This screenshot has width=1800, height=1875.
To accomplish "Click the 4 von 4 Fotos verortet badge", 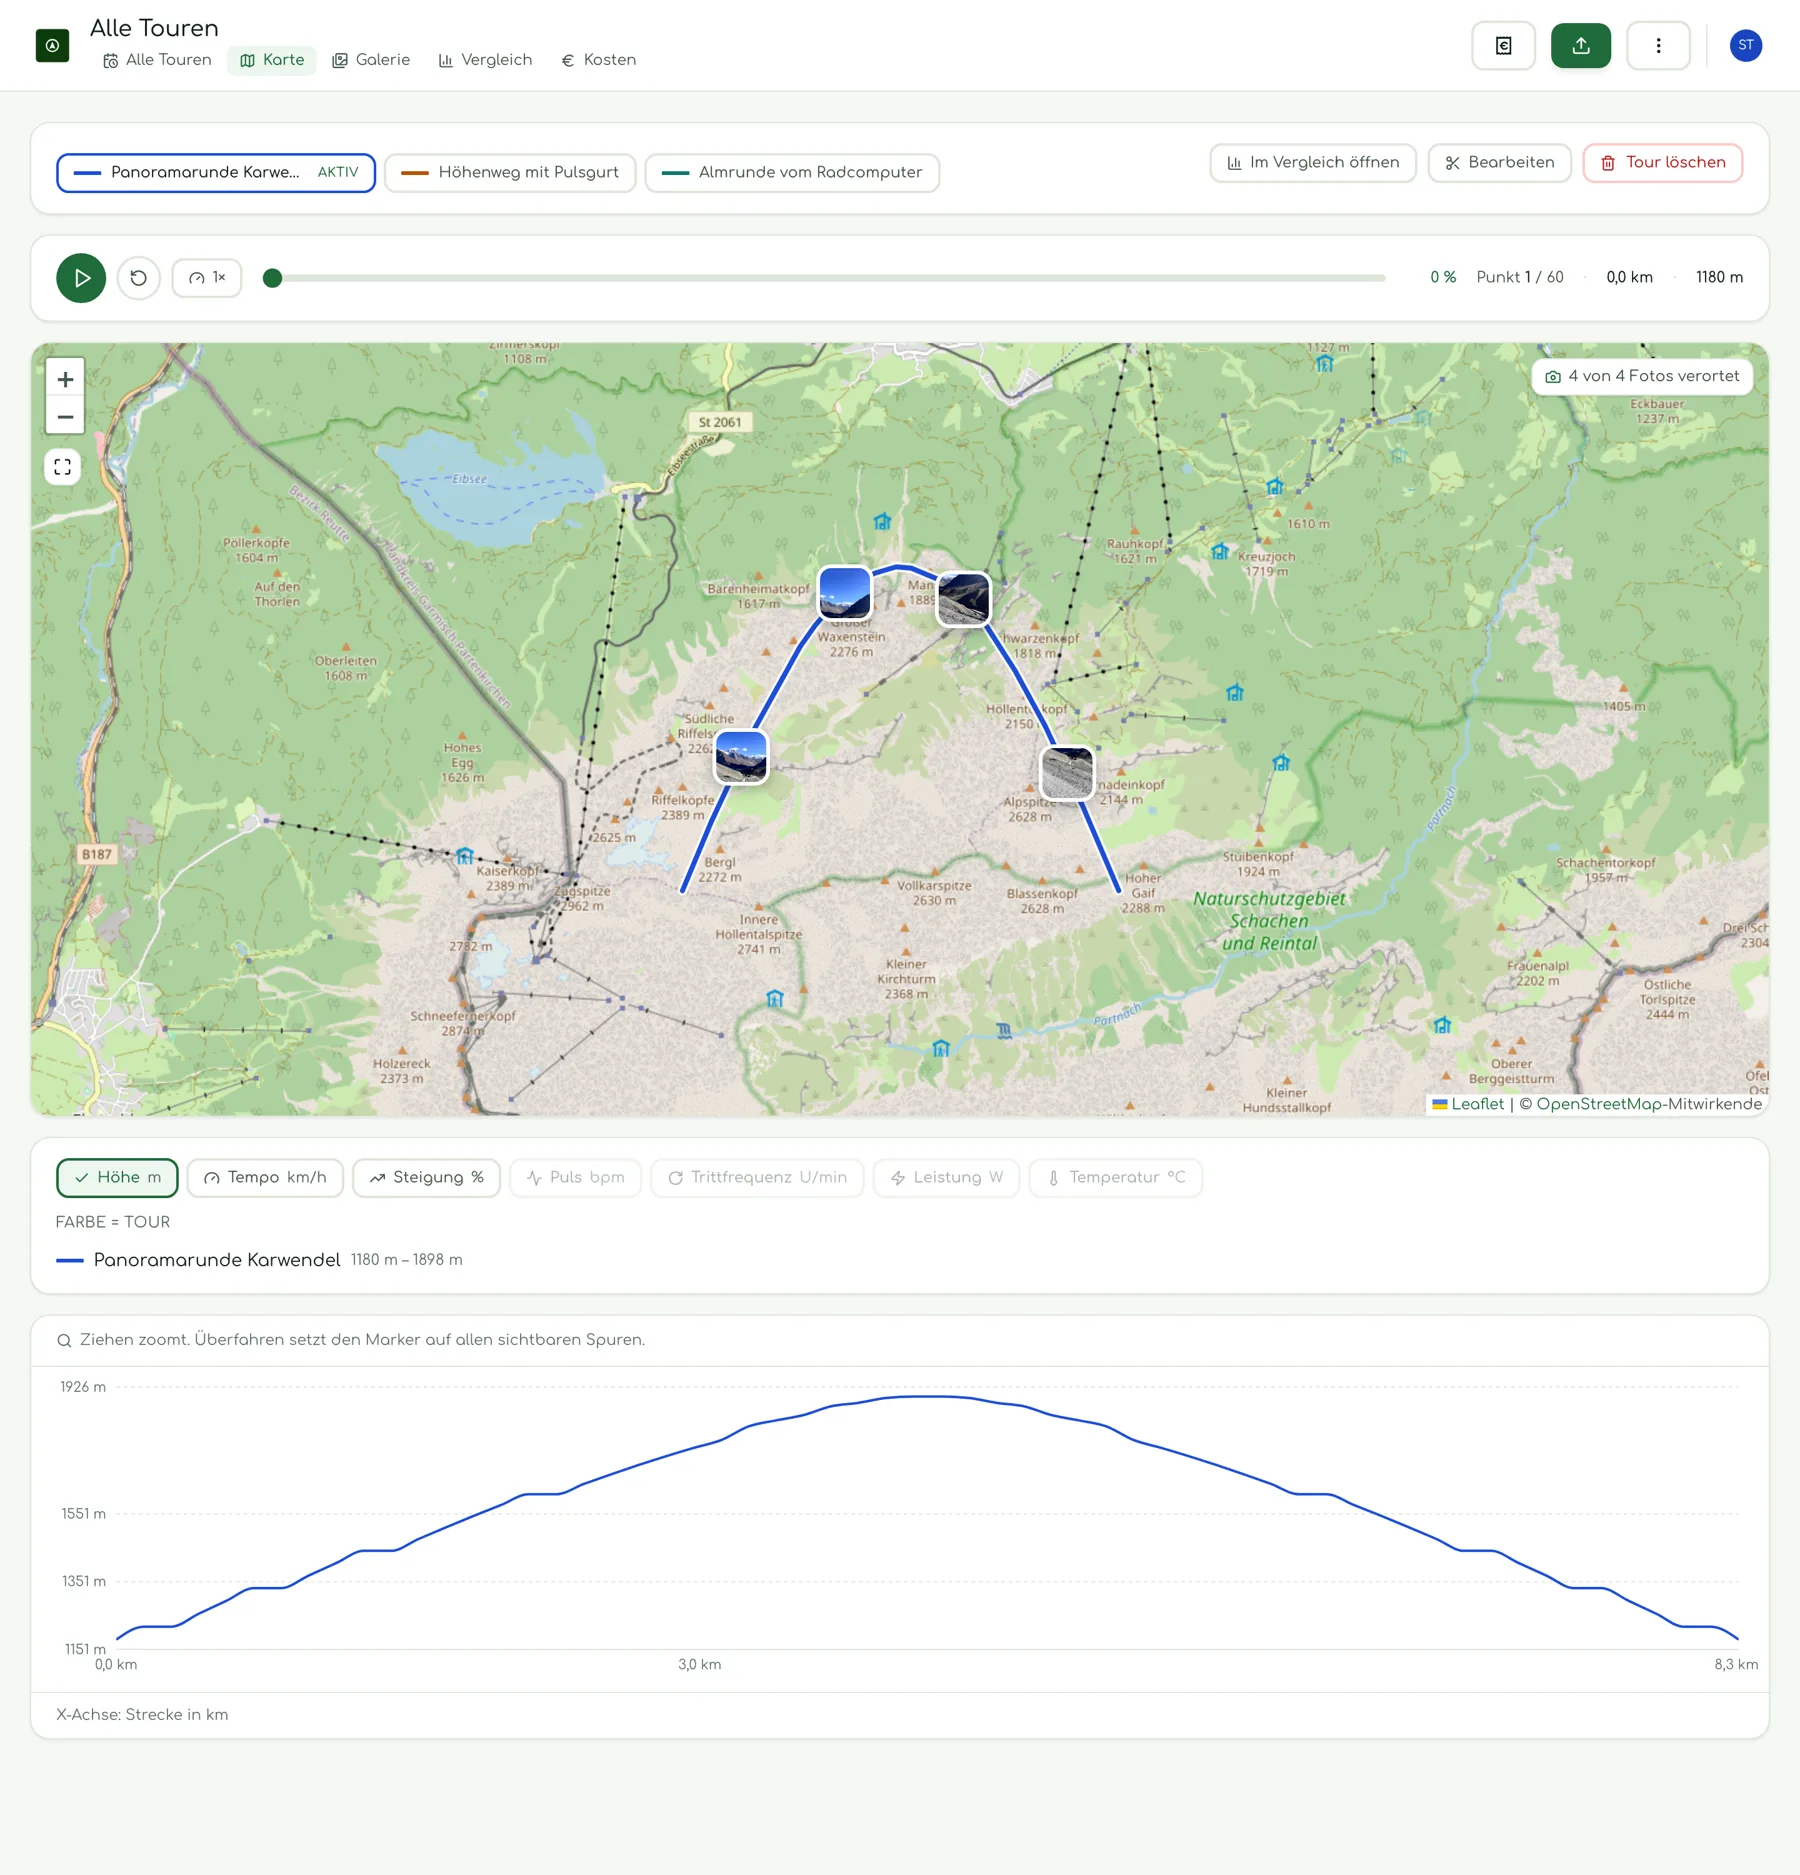I will [x=1642, y=377].
